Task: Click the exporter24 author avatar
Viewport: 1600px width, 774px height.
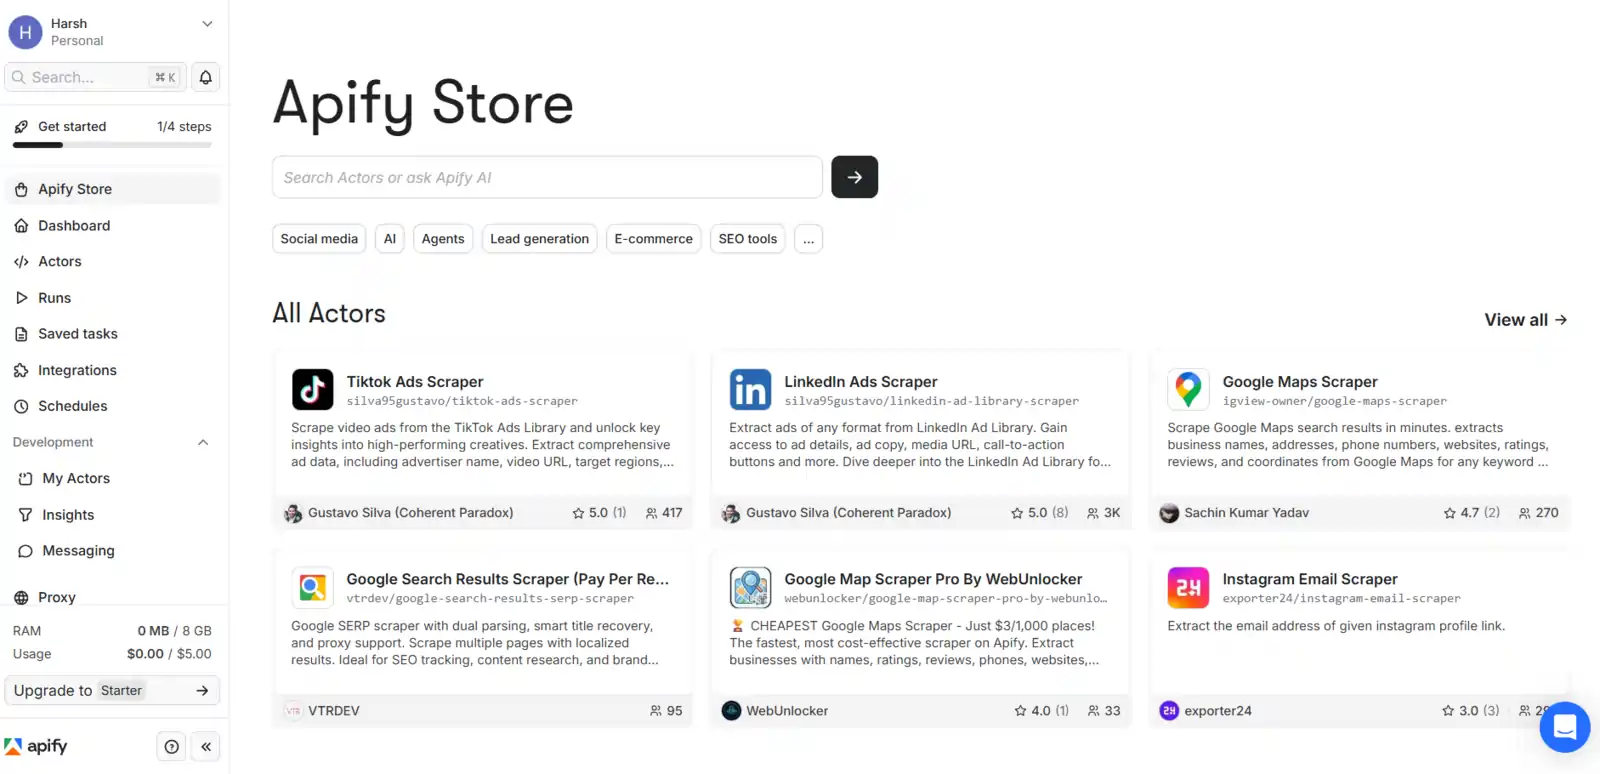Action: coord(1169,711)
